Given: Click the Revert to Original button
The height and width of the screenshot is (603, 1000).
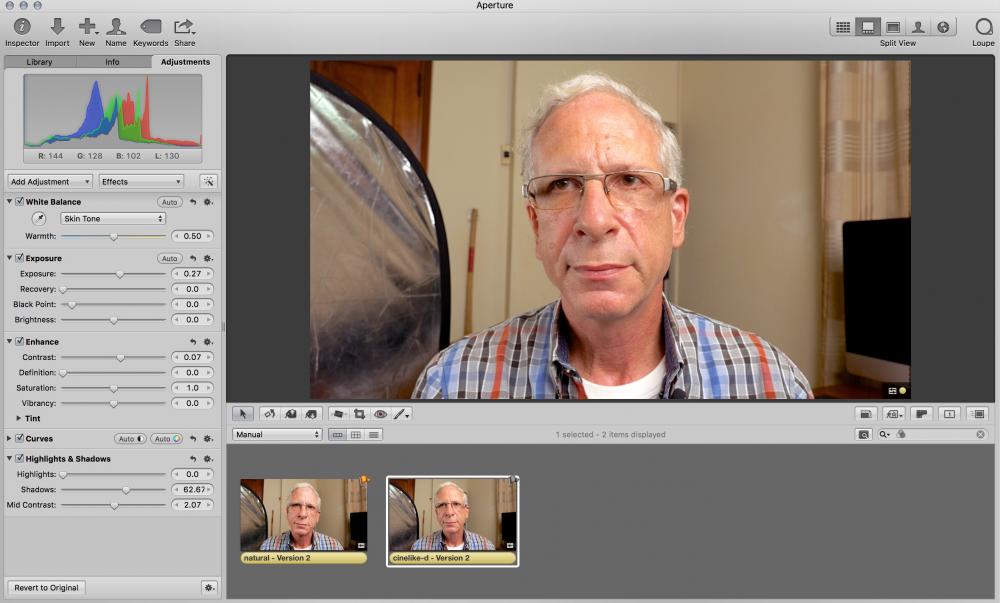Looking at the screenshot, I should point(47,588).
